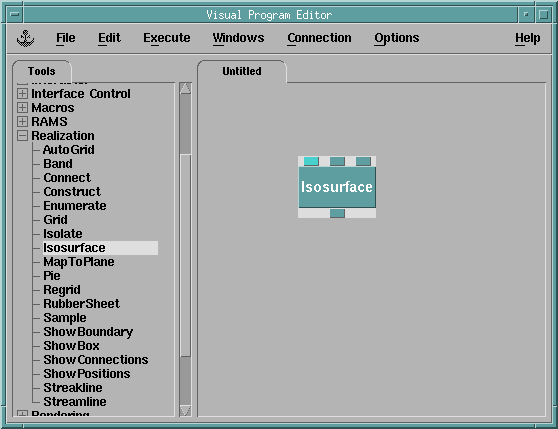This screenshot has height=429, width=558.
Task: Open the Execute menu
Action: point(167,38)
